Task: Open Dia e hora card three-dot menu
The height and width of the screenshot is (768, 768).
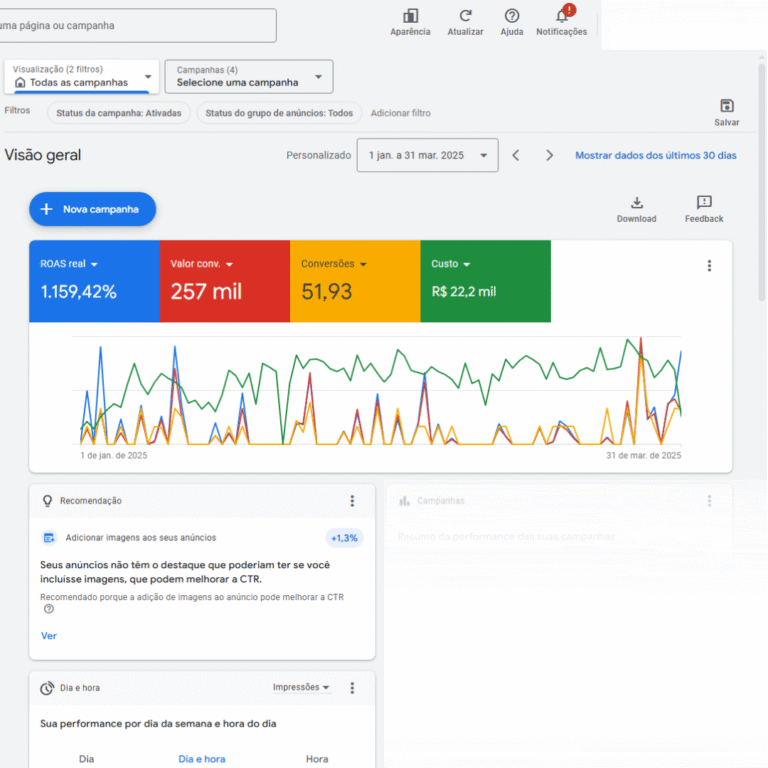Action: [x=352, y=688]
